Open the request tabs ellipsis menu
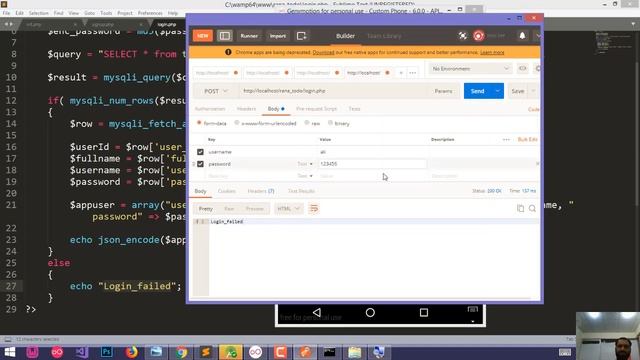This screenshot has height=360, width=640. coord(413,73)
